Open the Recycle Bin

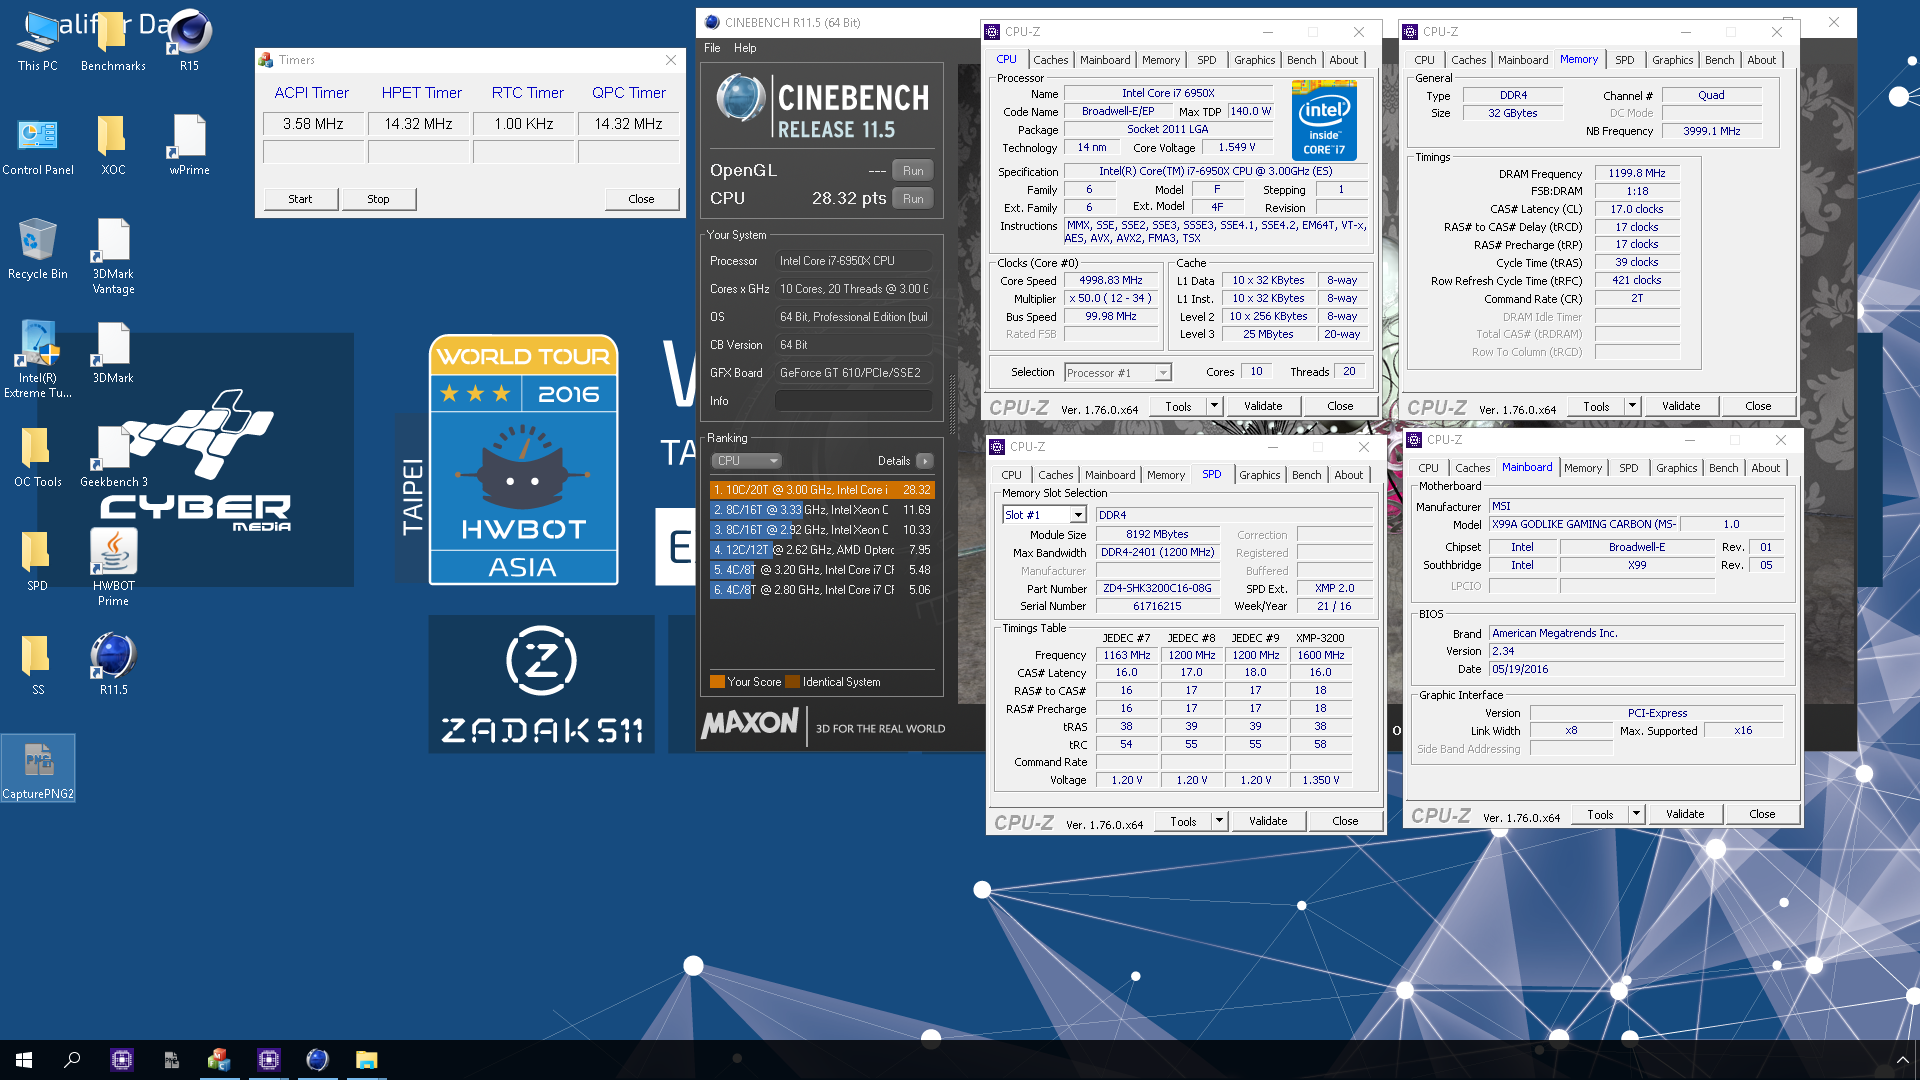coord(38,250)
